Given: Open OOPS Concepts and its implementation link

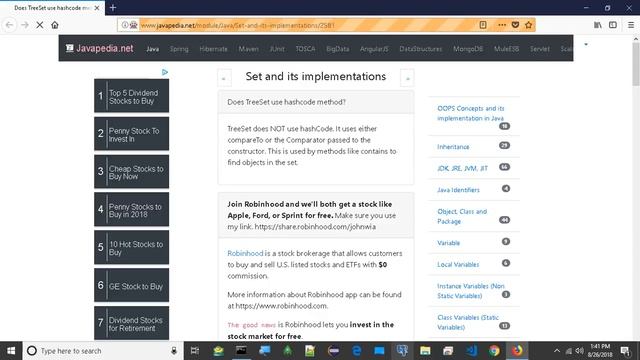Looking at the screenshot, I should pos(471,113).
